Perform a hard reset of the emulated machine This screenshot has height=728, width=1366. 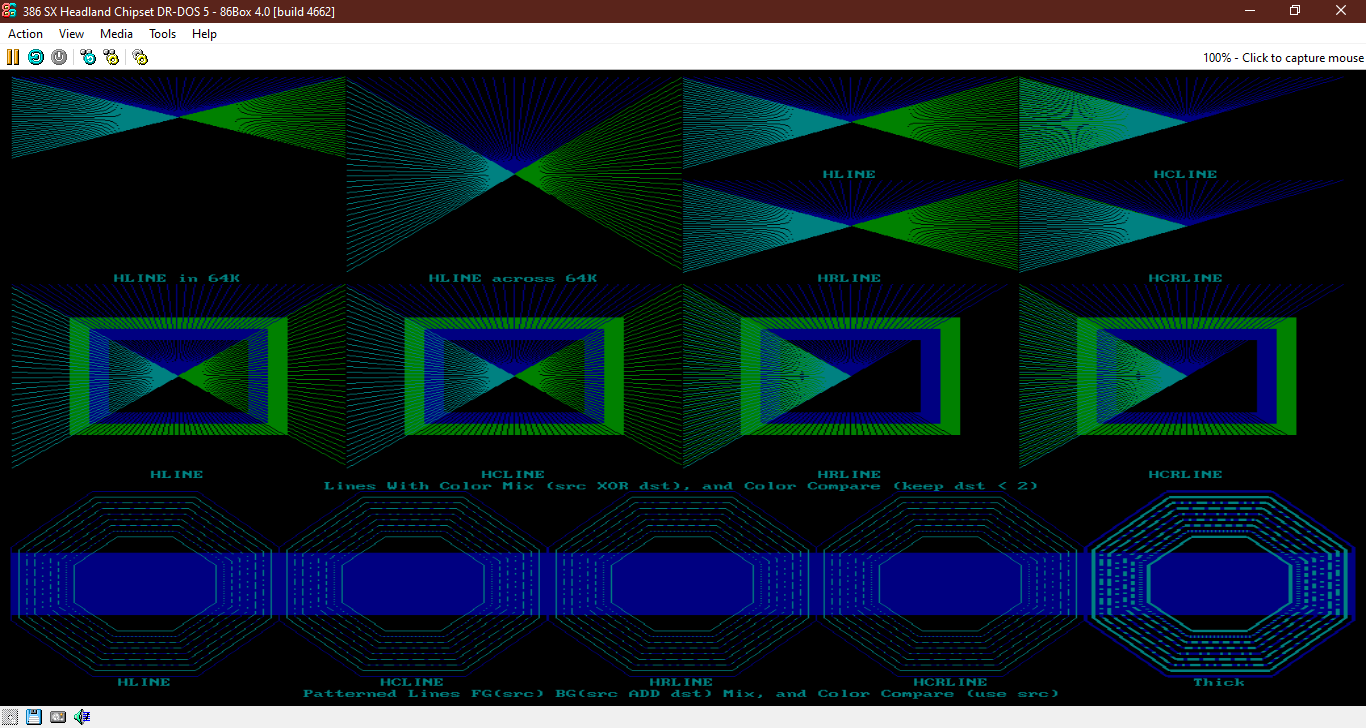pos(36,57)
